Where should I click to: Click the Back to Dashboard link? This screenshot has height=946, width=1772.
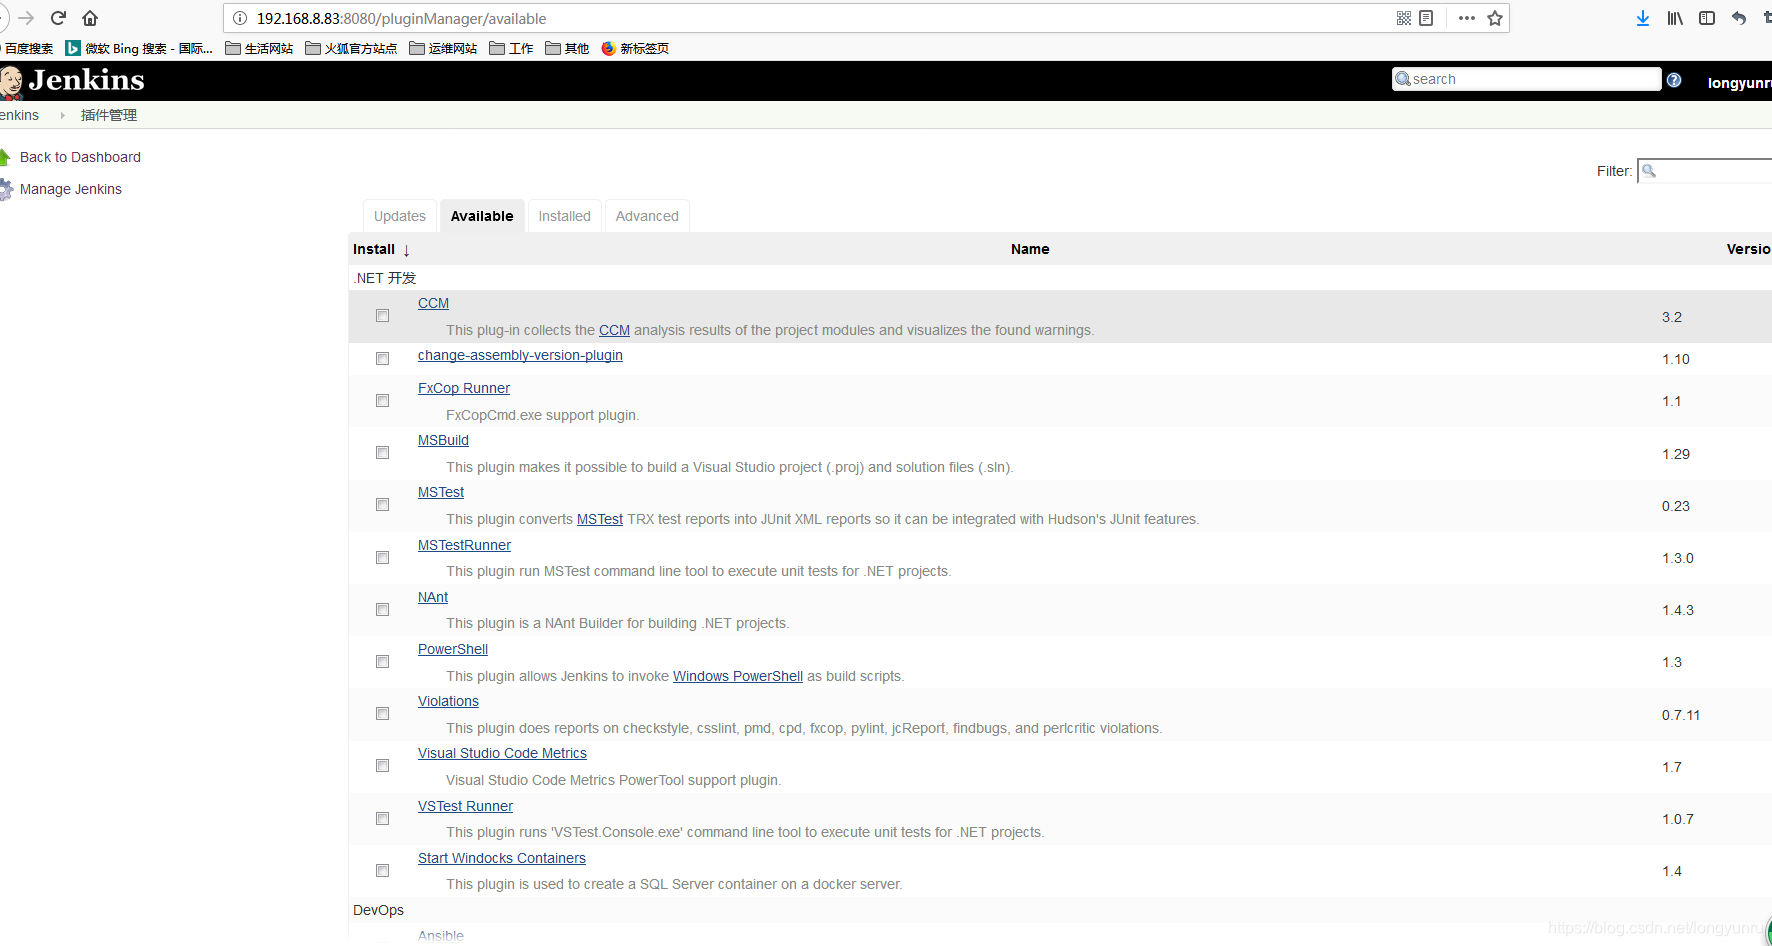pos(80,157)
